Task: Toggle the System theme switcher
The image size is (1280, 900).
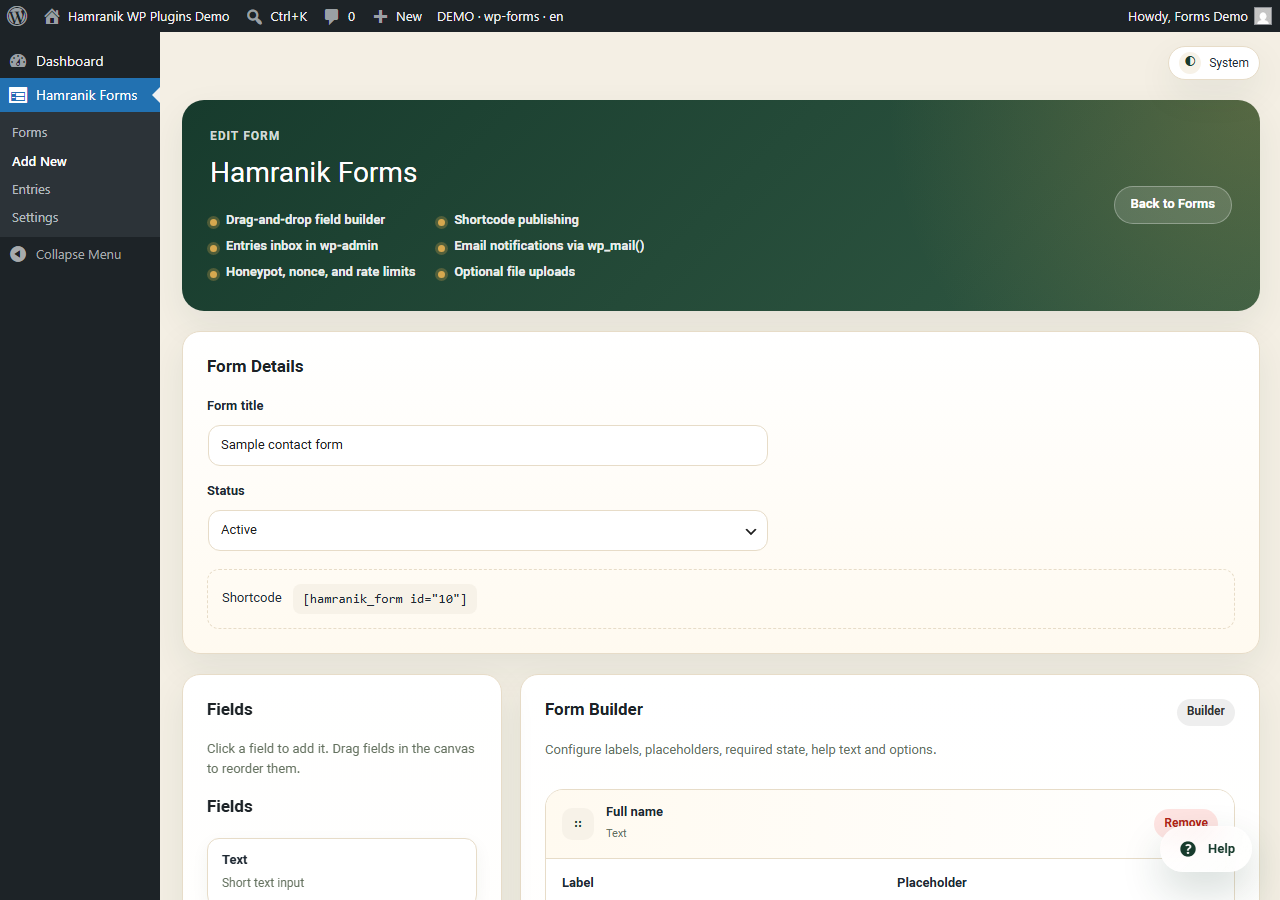Action: click(1214, 62)
